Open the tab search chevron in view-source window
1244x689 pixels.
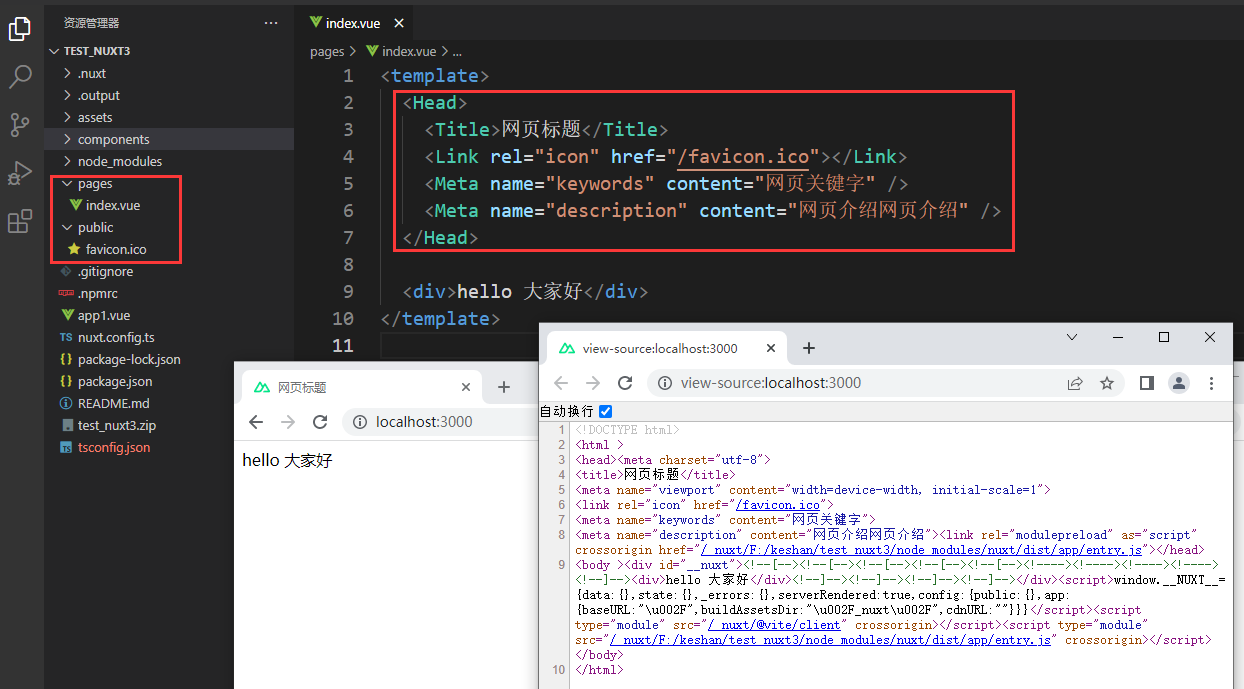point(1072,338)
